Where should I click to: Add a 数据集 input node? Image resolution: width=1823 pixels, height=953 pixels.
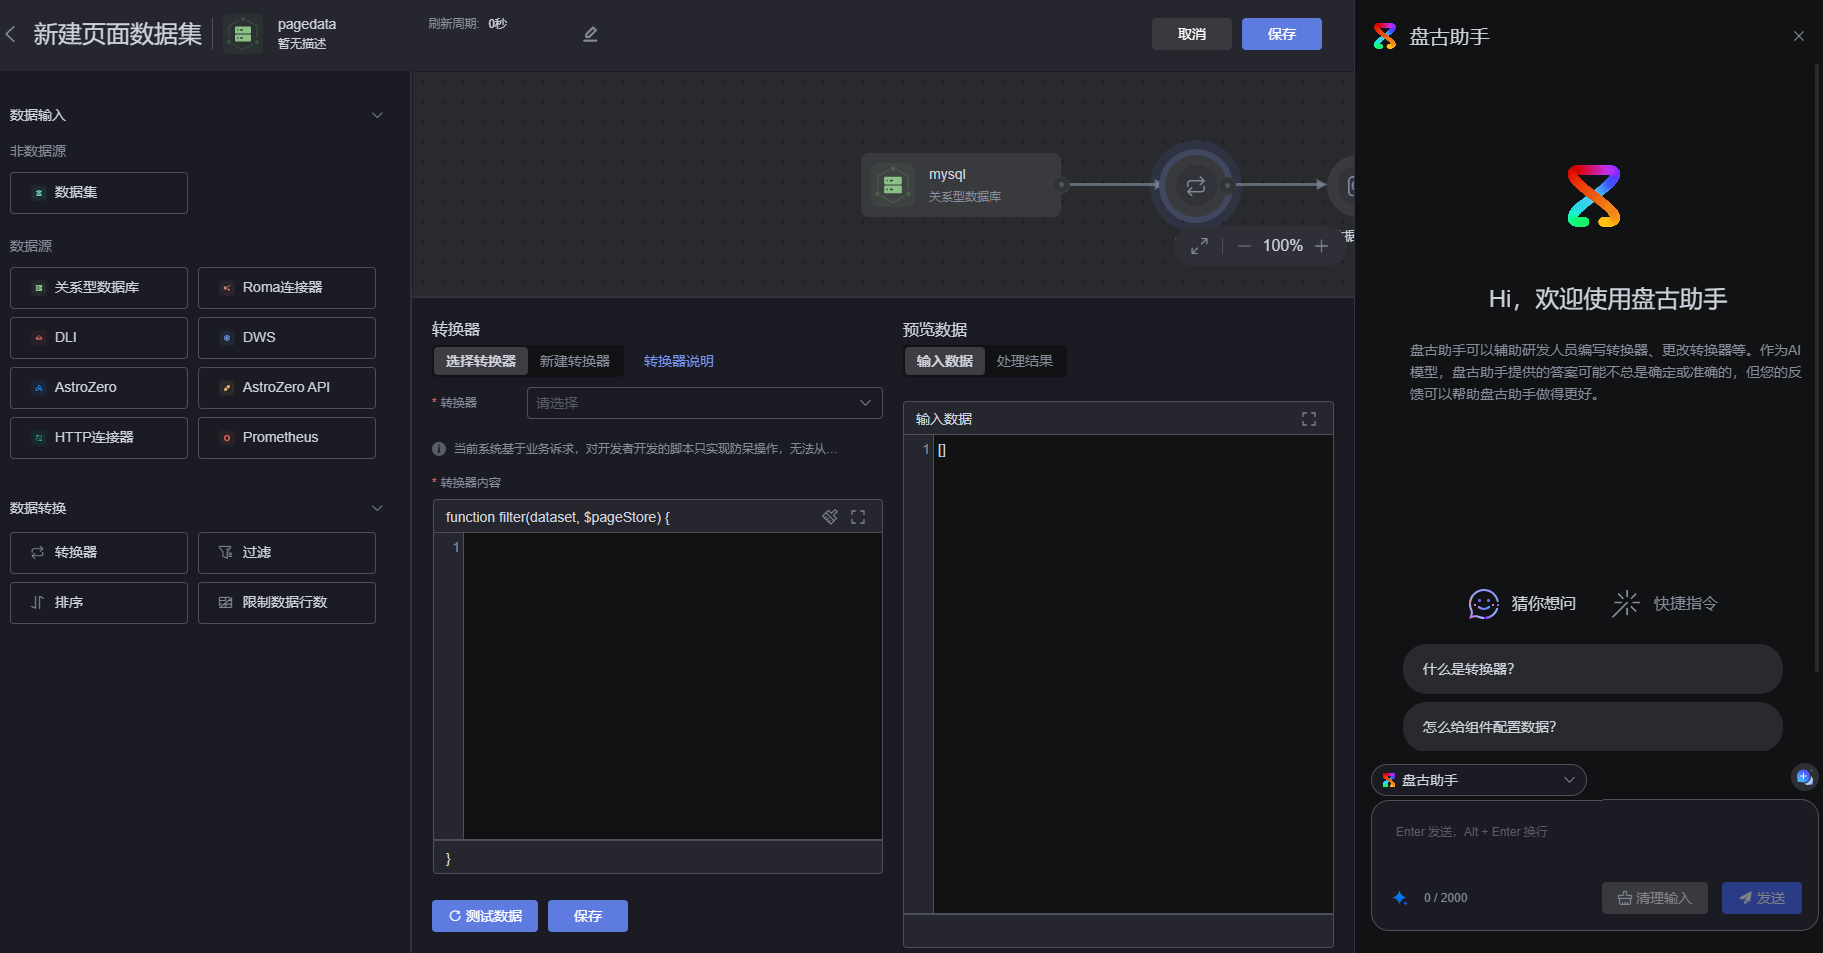point(99,193)
